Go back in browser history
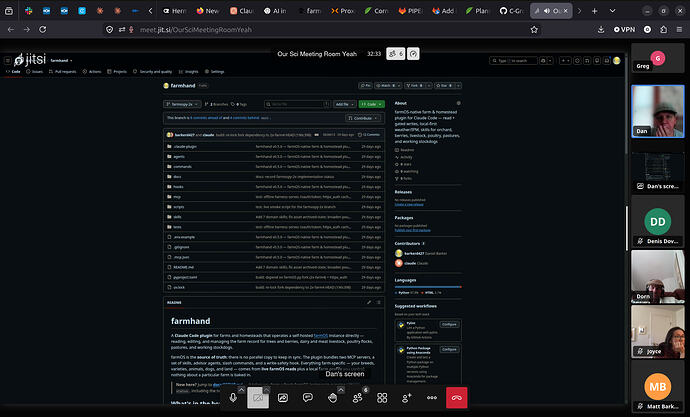Screen dimensions: 690x417 [x=11, y=29]
